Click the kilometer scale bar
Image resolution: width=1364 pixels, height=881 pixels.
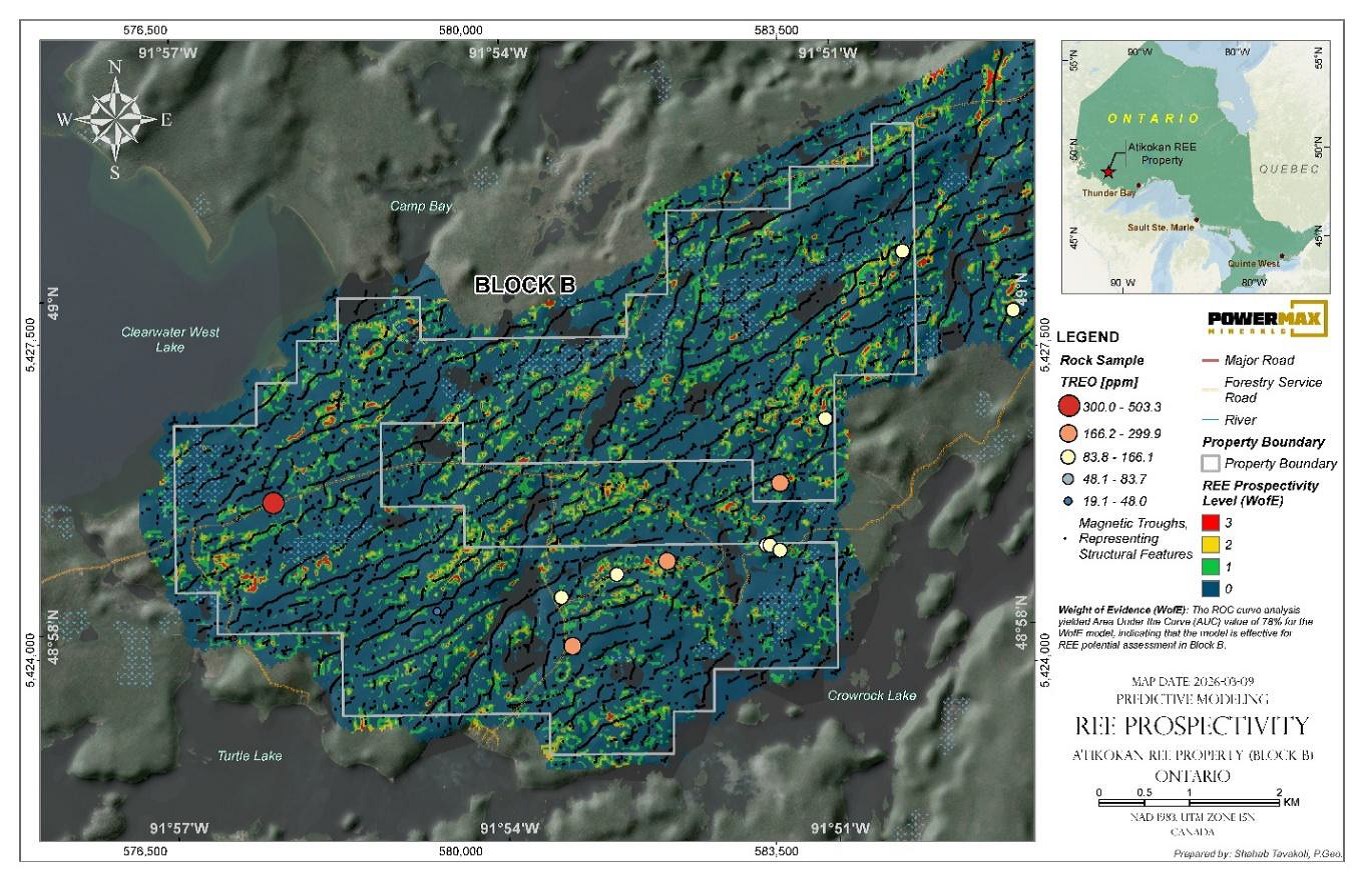(1189, 802)
